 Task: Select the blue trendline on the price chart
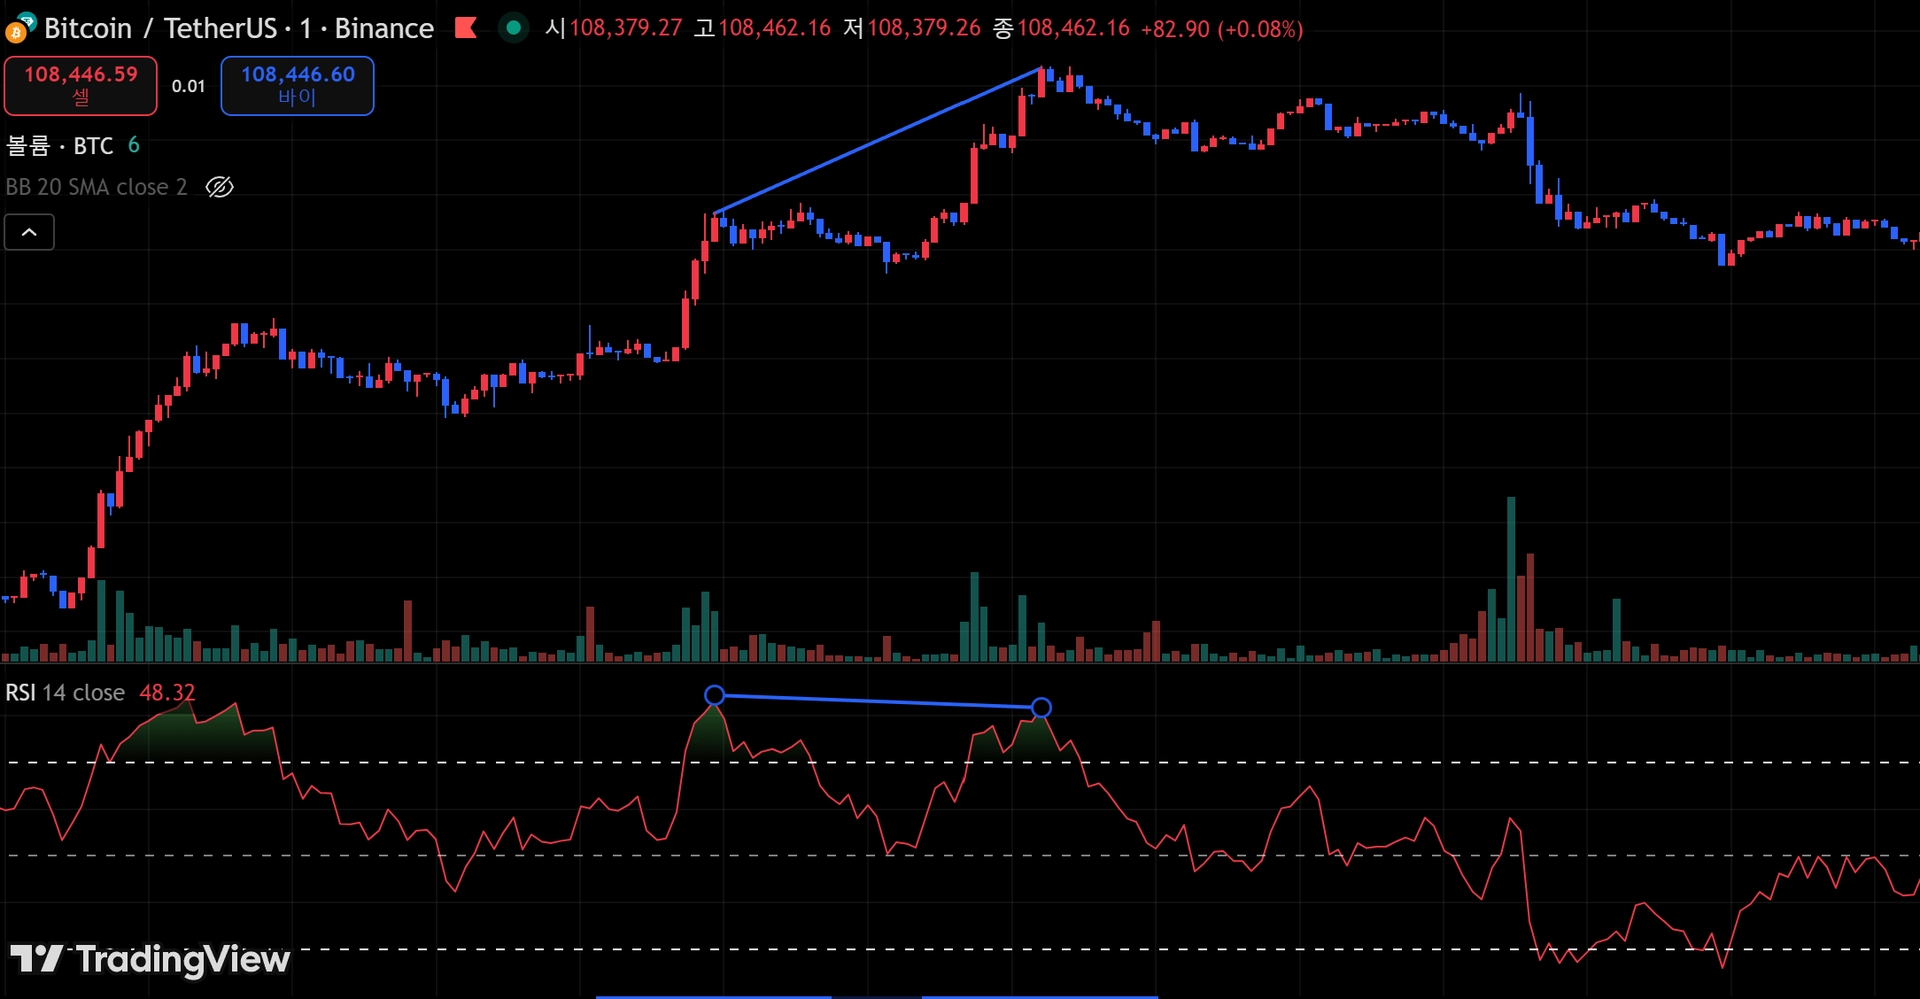878,140
